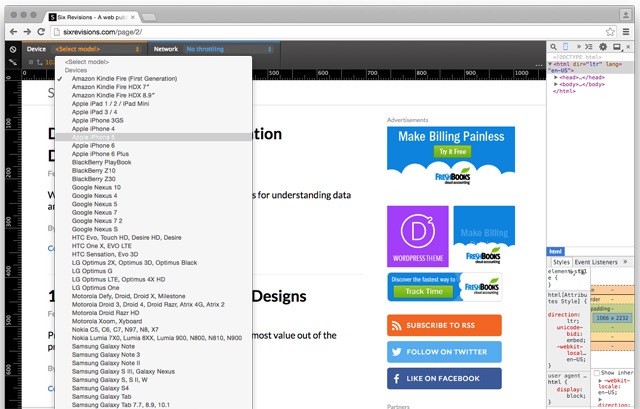Toggle device mode phone icon
Image resolution: width=640 pixels, height=409 pixels.
tap(566, 47)
